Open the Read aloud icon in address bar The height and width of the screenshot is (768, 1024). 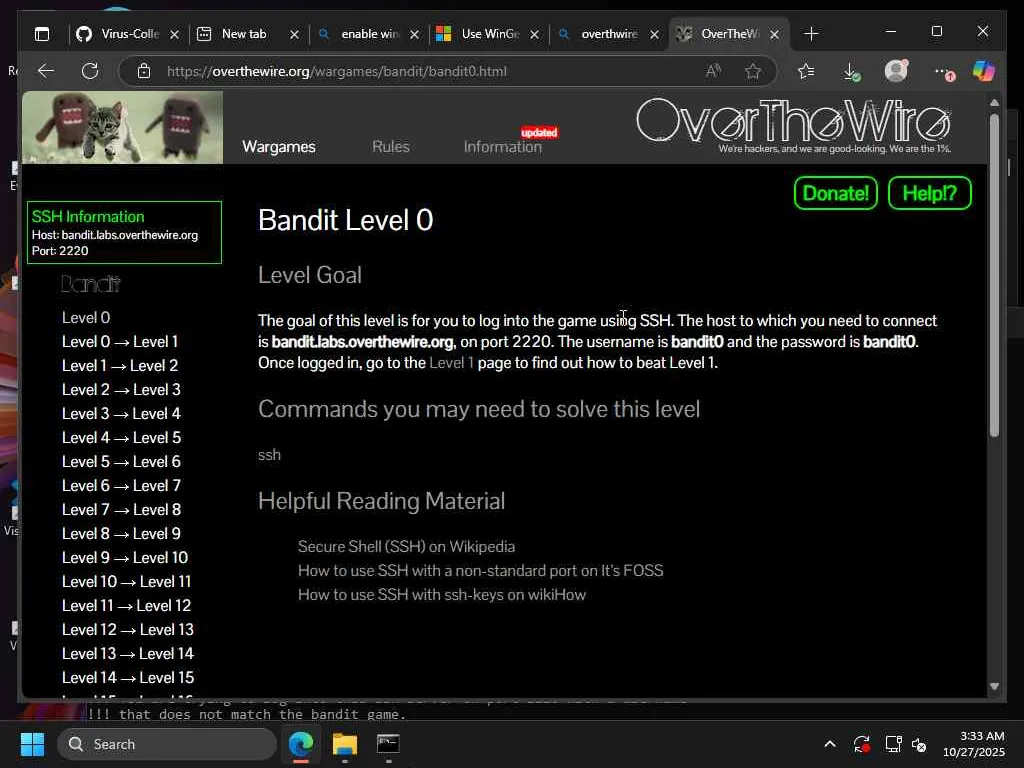[713, 71]
